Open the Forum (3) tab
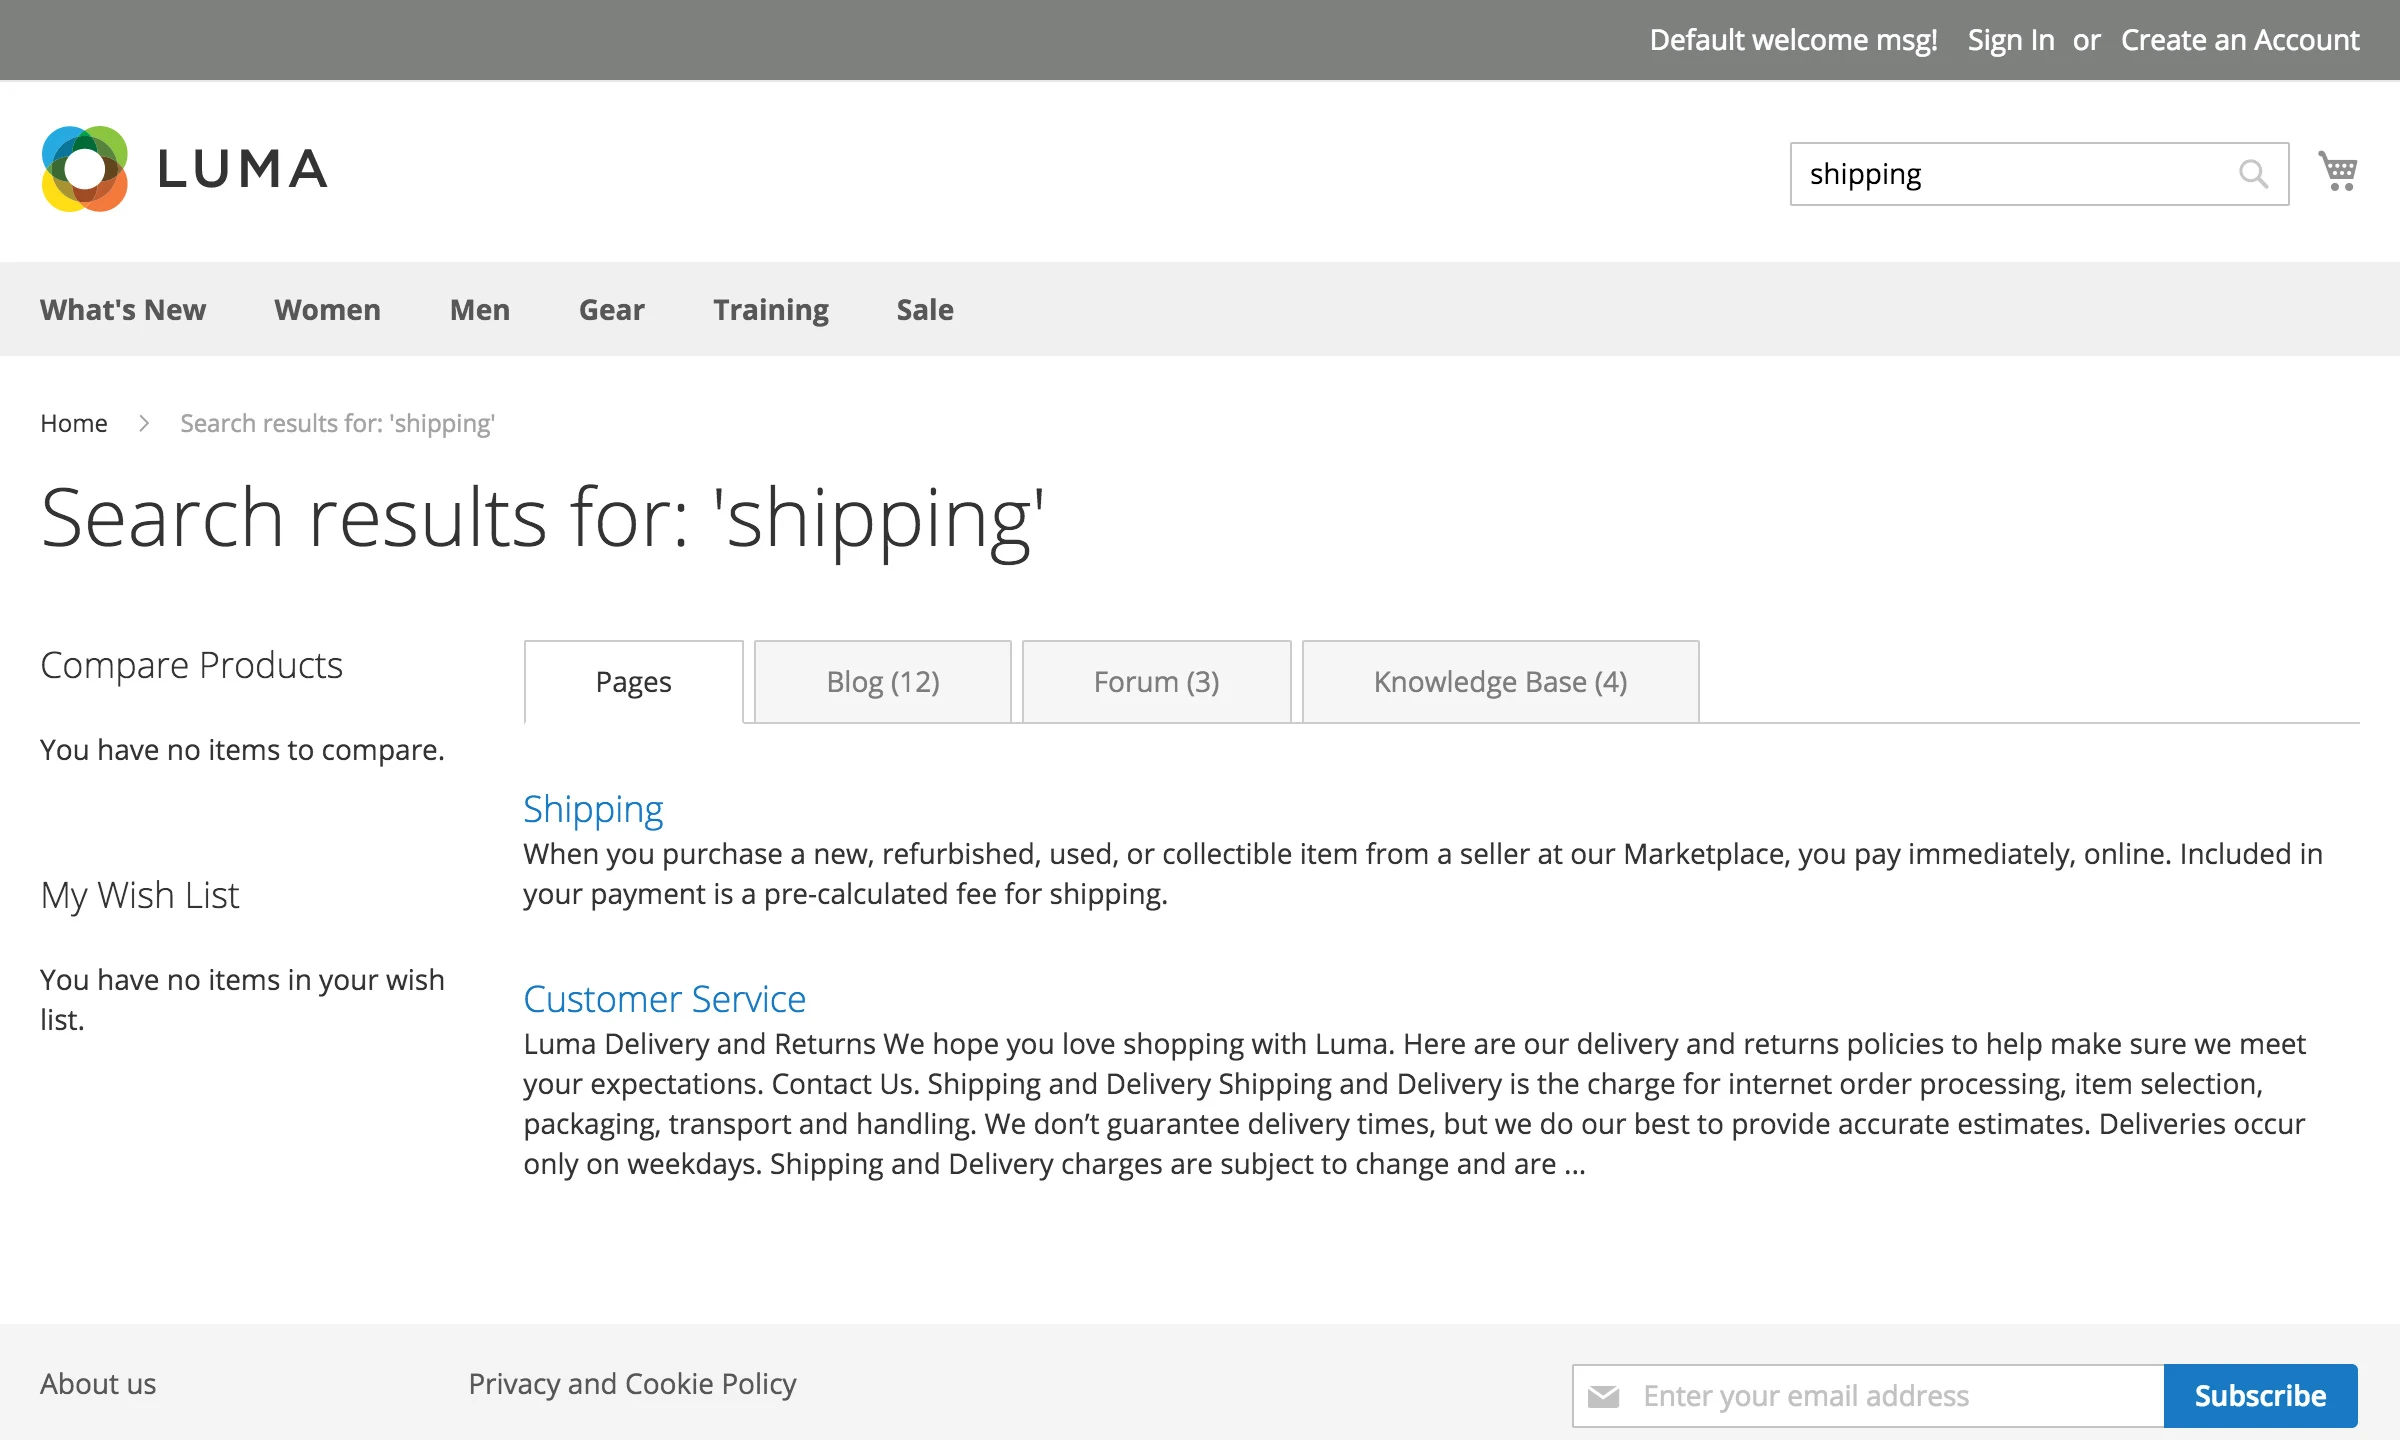 pyautogui.click(x=1156, y=682)
